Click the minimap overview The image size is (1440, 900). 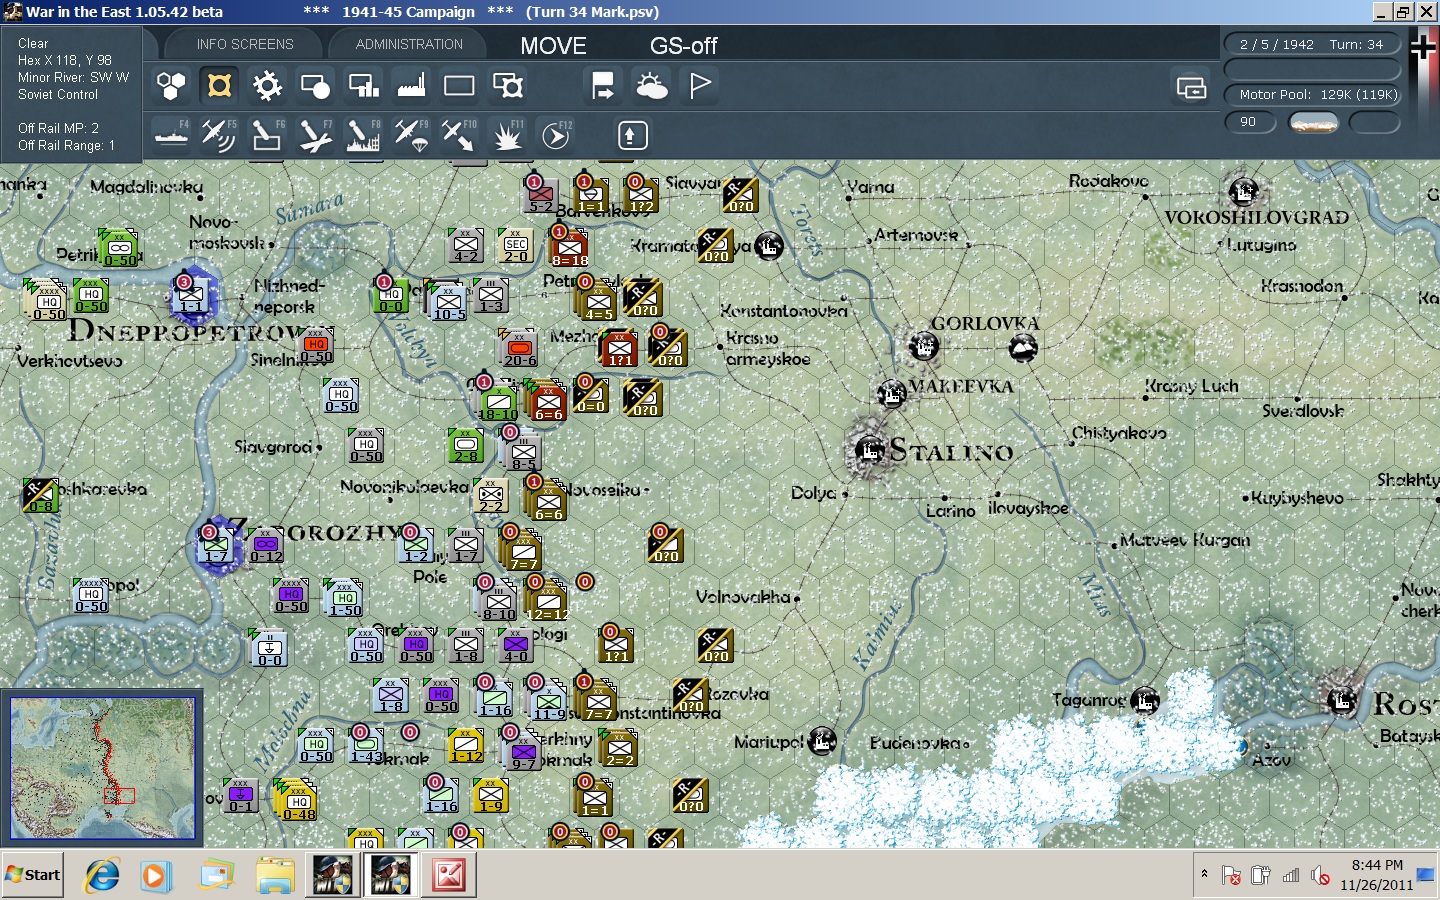point(102,768)
